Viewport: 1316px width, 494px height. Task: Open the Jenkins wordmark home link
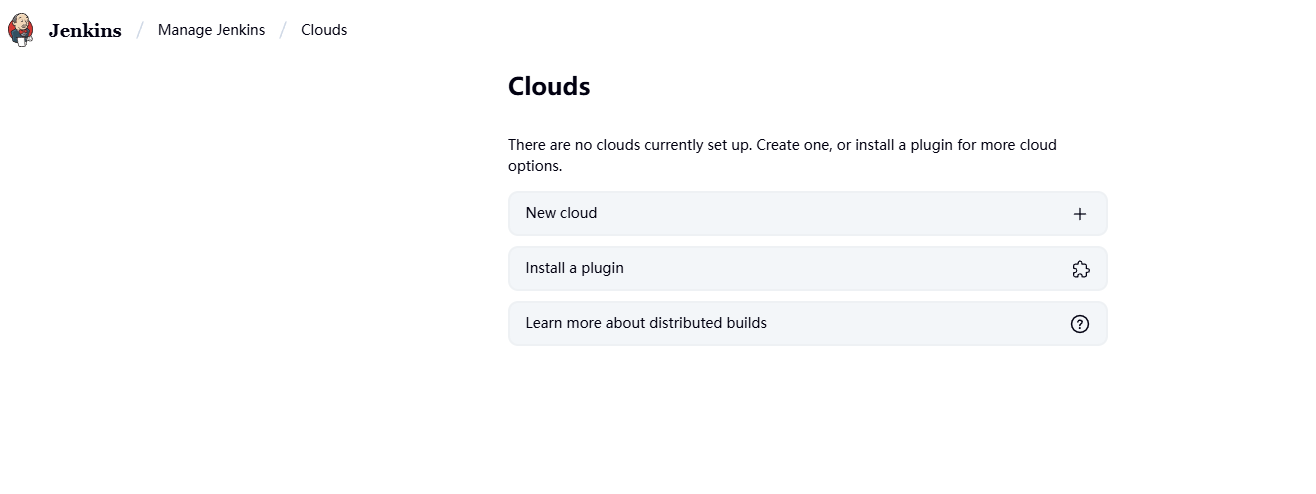click(85, 30)
